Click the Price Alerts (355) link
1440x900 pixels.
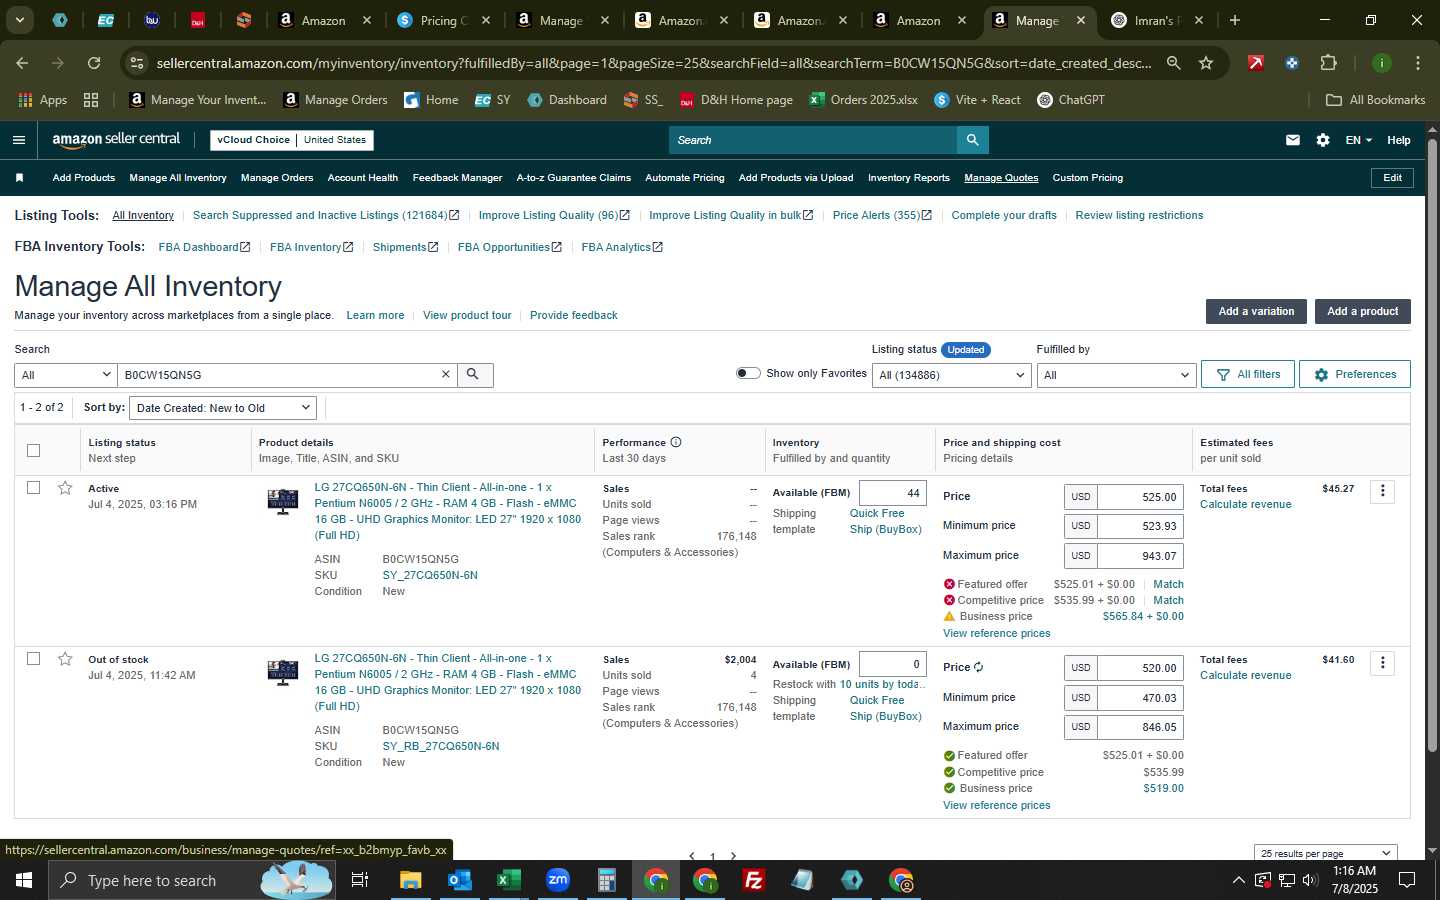(882, 215)
